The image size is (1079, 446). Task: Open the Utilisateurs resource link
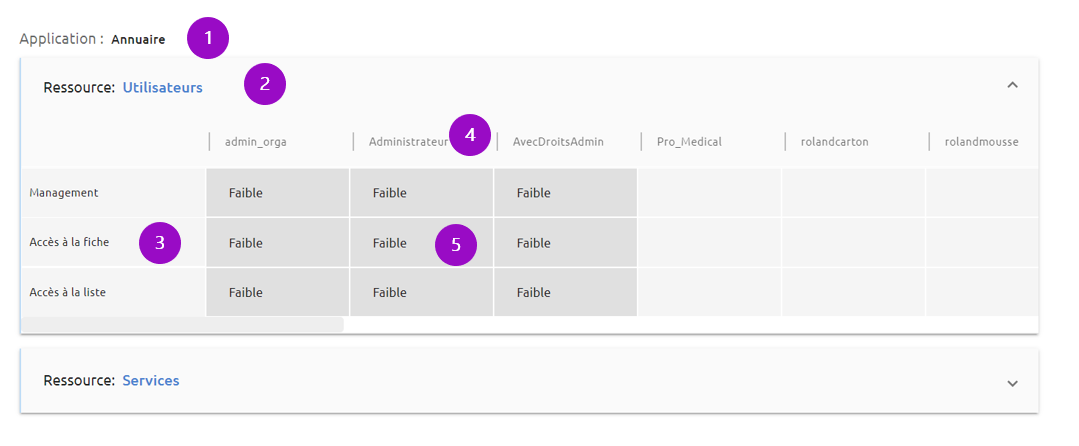pos(162,87)
